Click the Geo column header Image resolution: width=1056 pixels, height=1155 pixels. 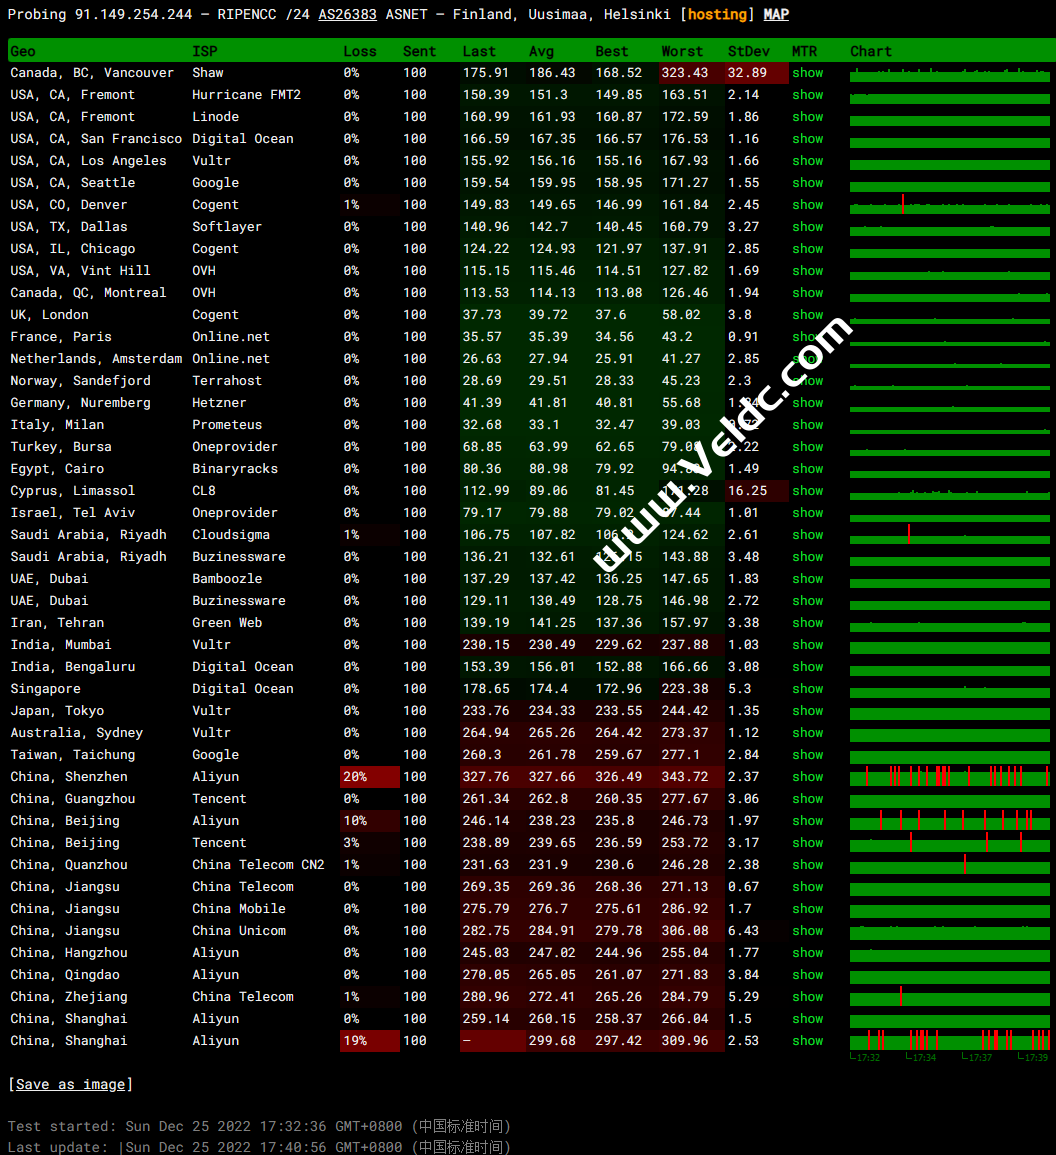23,51
